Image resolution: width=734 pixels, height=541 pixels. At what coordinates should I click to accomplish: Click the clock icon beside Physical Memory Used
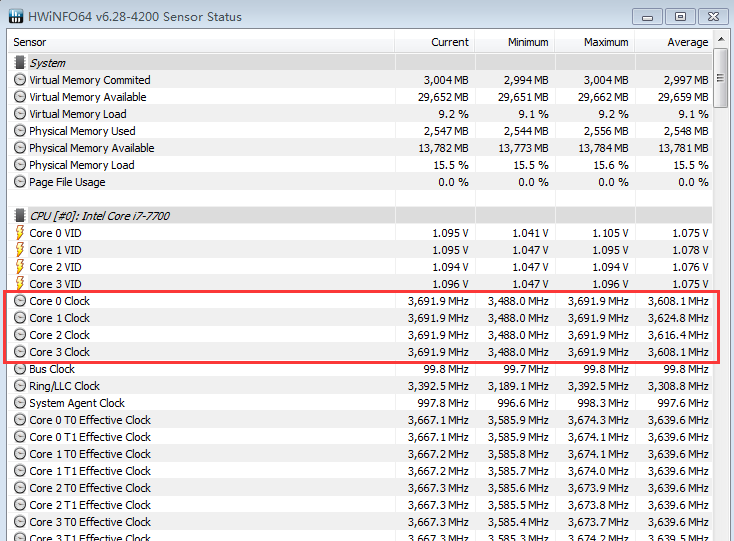coord(20,131)
